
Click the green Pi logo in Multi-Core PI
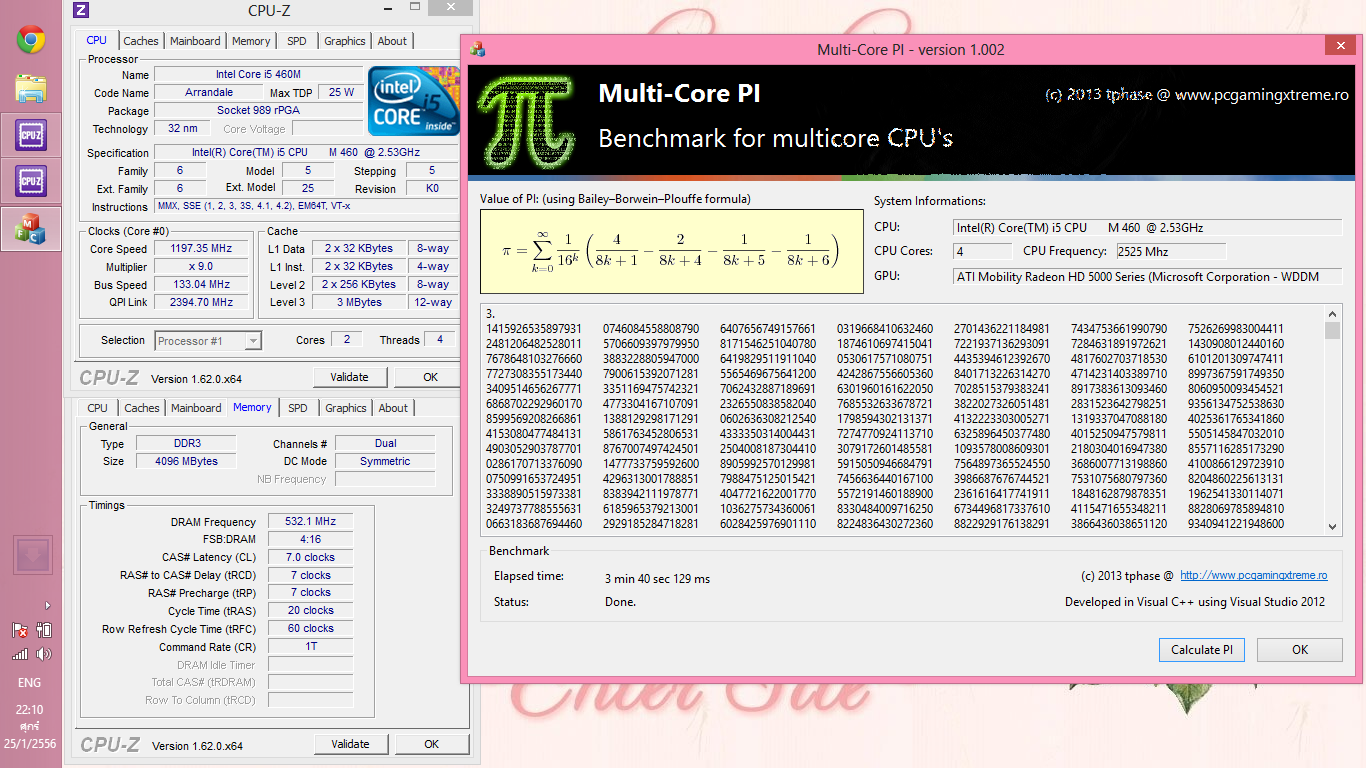tap(525, 122)
